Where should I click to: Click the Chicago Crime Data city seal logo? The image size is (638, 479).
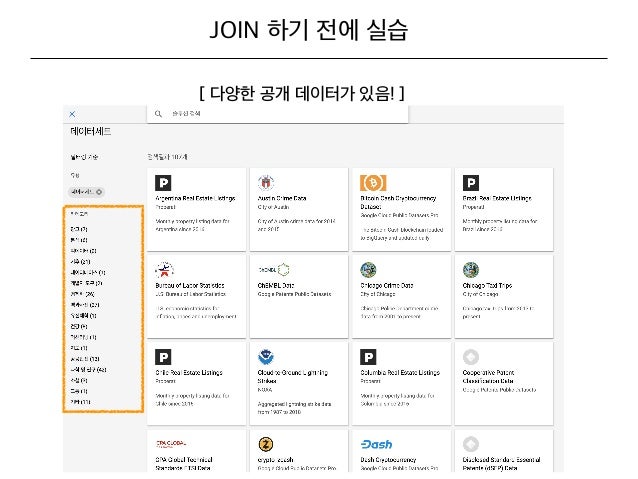point(368,270)
